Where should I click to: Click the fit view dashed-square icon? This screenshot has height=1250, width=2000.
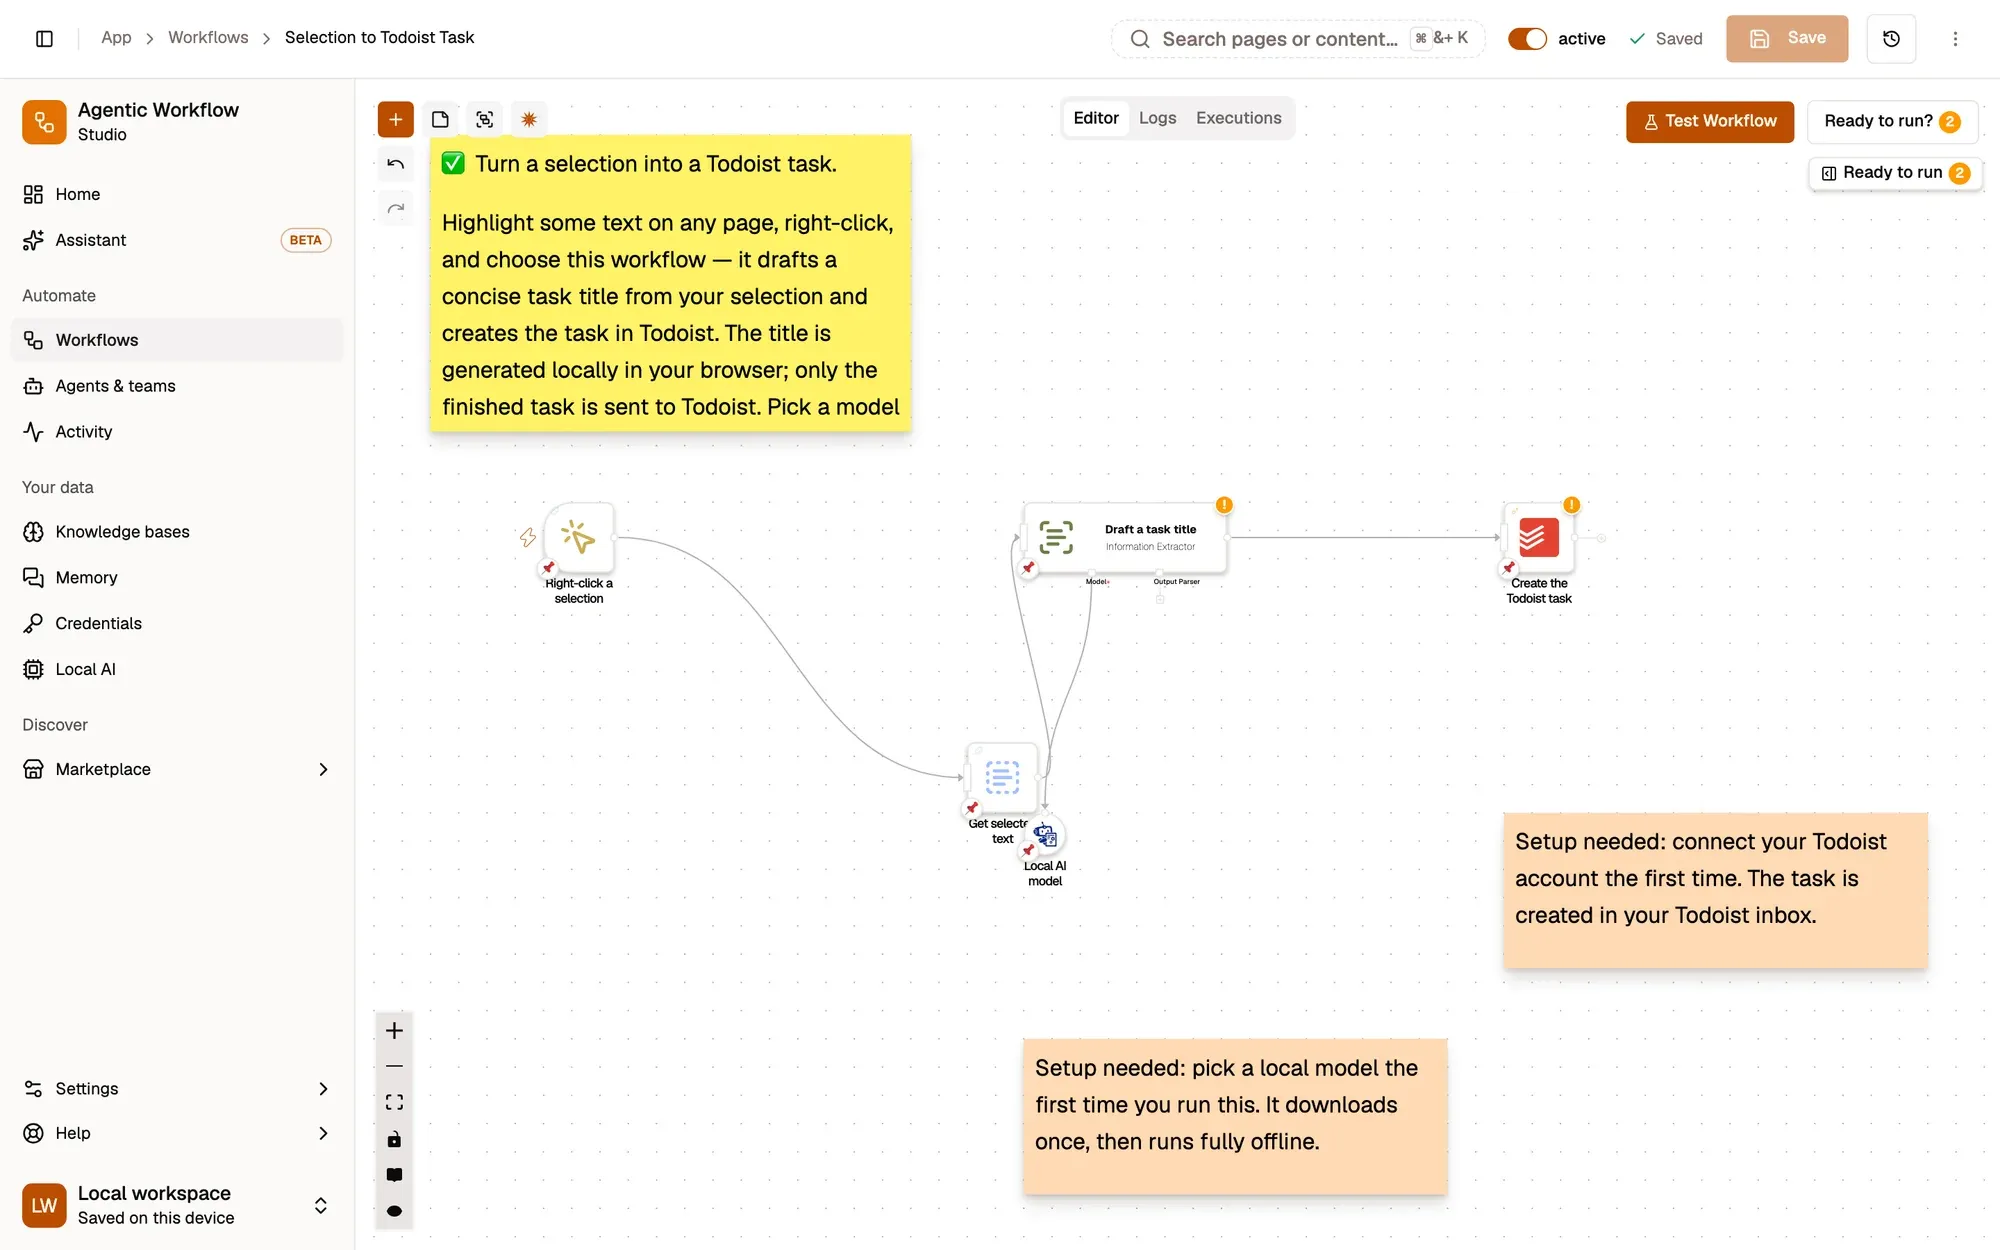point(394,1103)
